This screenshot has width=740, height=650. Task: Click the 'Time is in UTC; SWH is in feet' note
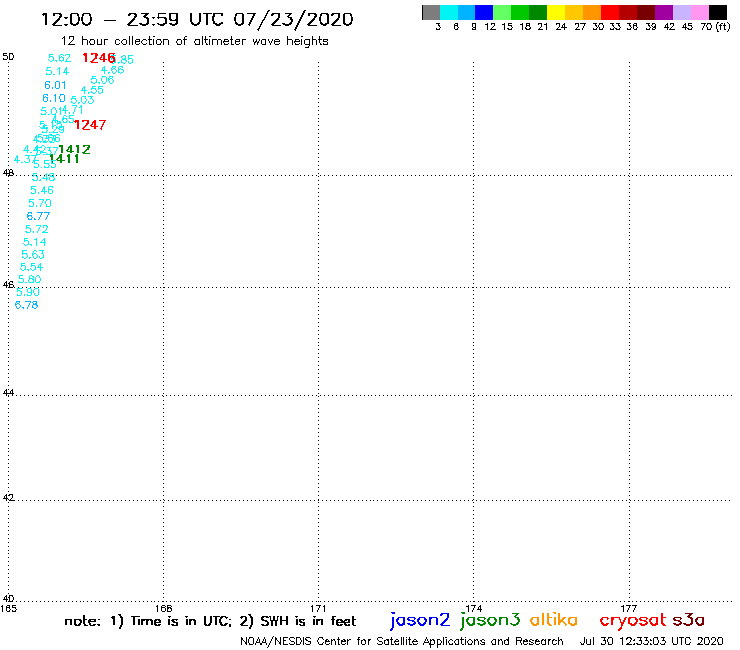pos(210,621)
